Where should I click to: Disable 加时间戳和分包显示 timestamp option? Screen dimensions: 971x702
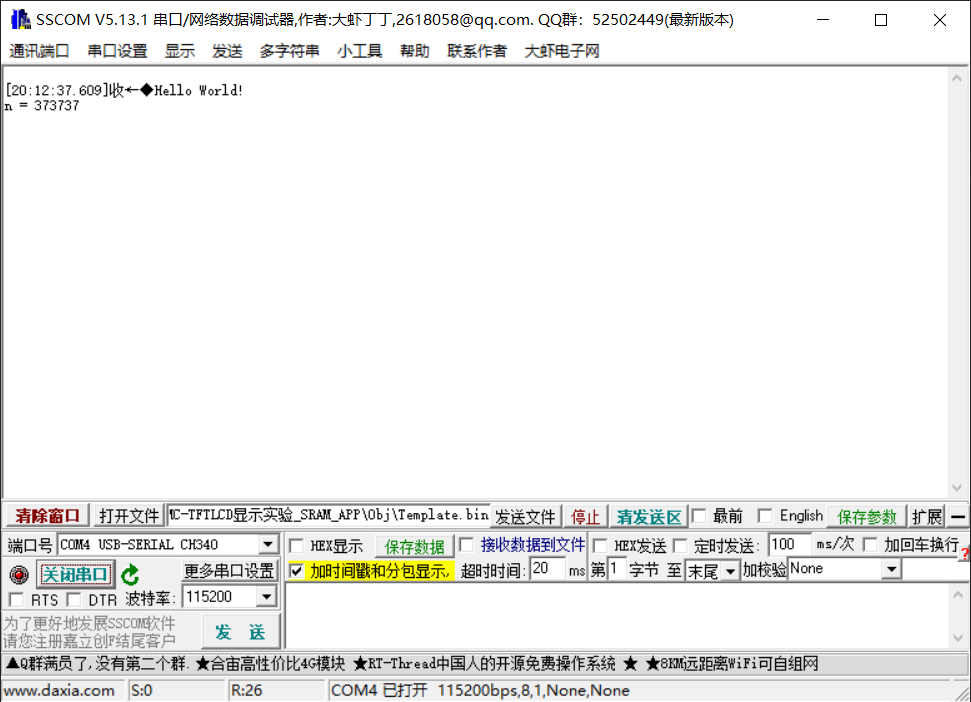[294, 572]
